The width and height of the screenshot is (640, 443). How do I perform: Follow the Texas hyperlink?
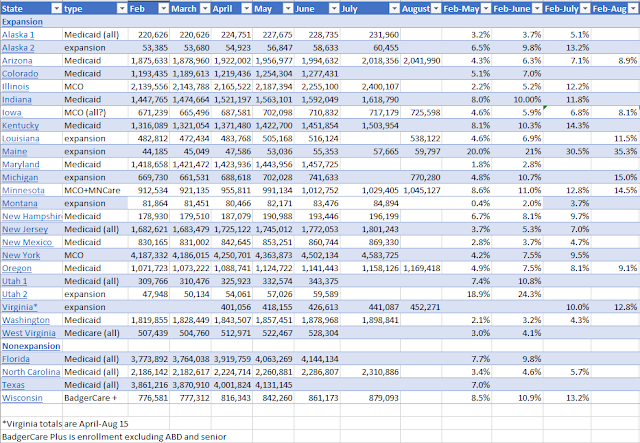(x=13, y=385)
